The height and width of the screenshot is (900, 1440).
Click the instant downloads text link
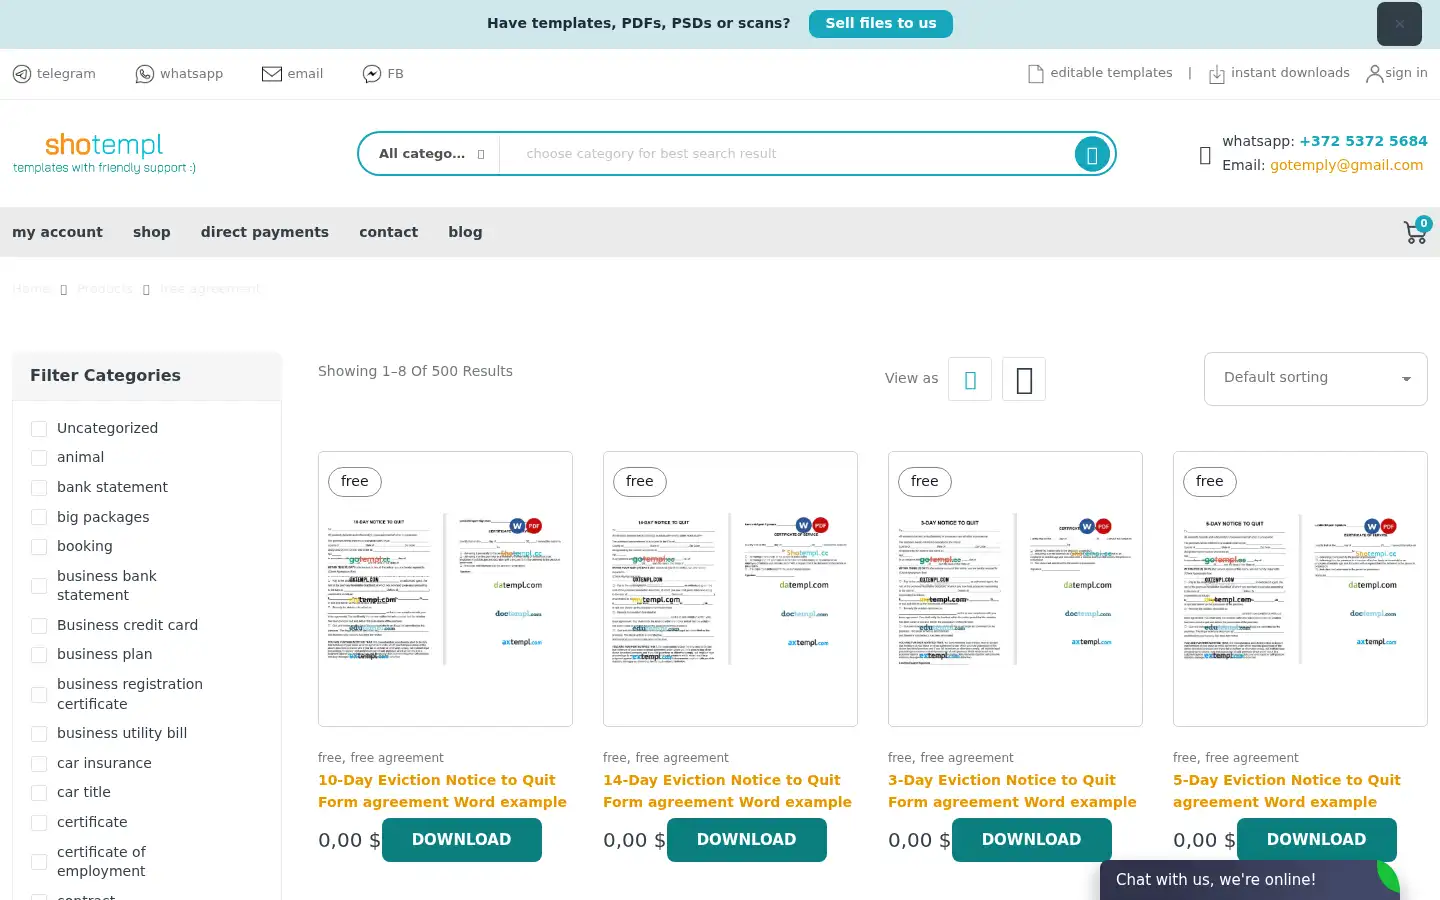[x=1290, y=73]
